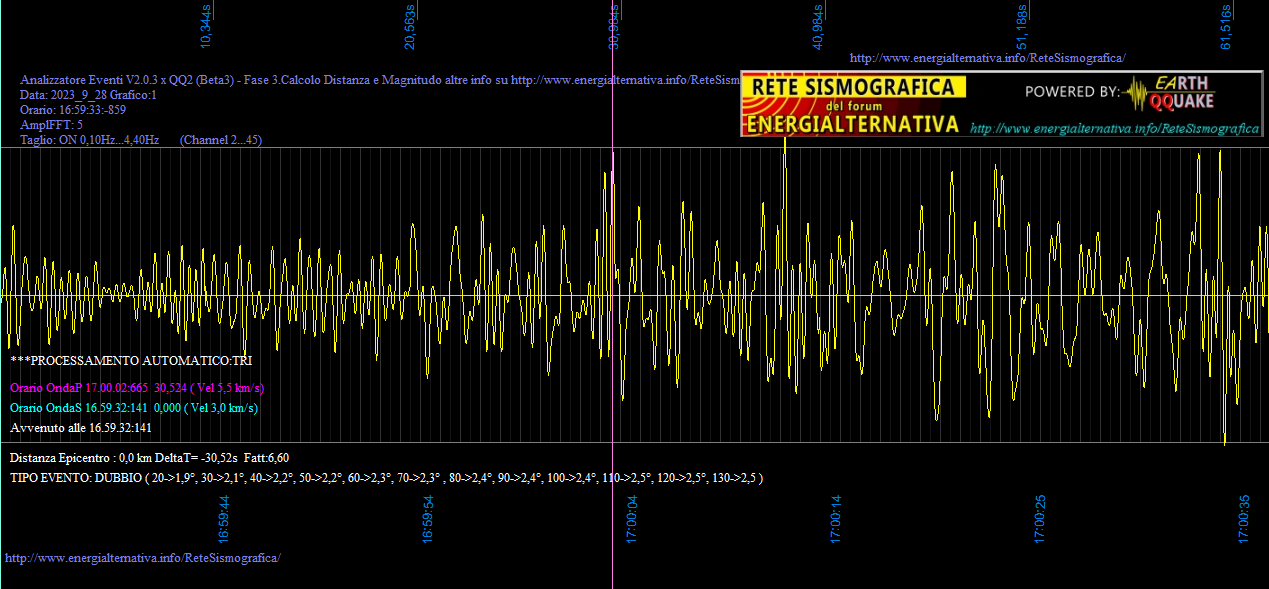Click the 'Taglio: ON 0,10Hz...4,40Hz' filter text

point(90,140)
